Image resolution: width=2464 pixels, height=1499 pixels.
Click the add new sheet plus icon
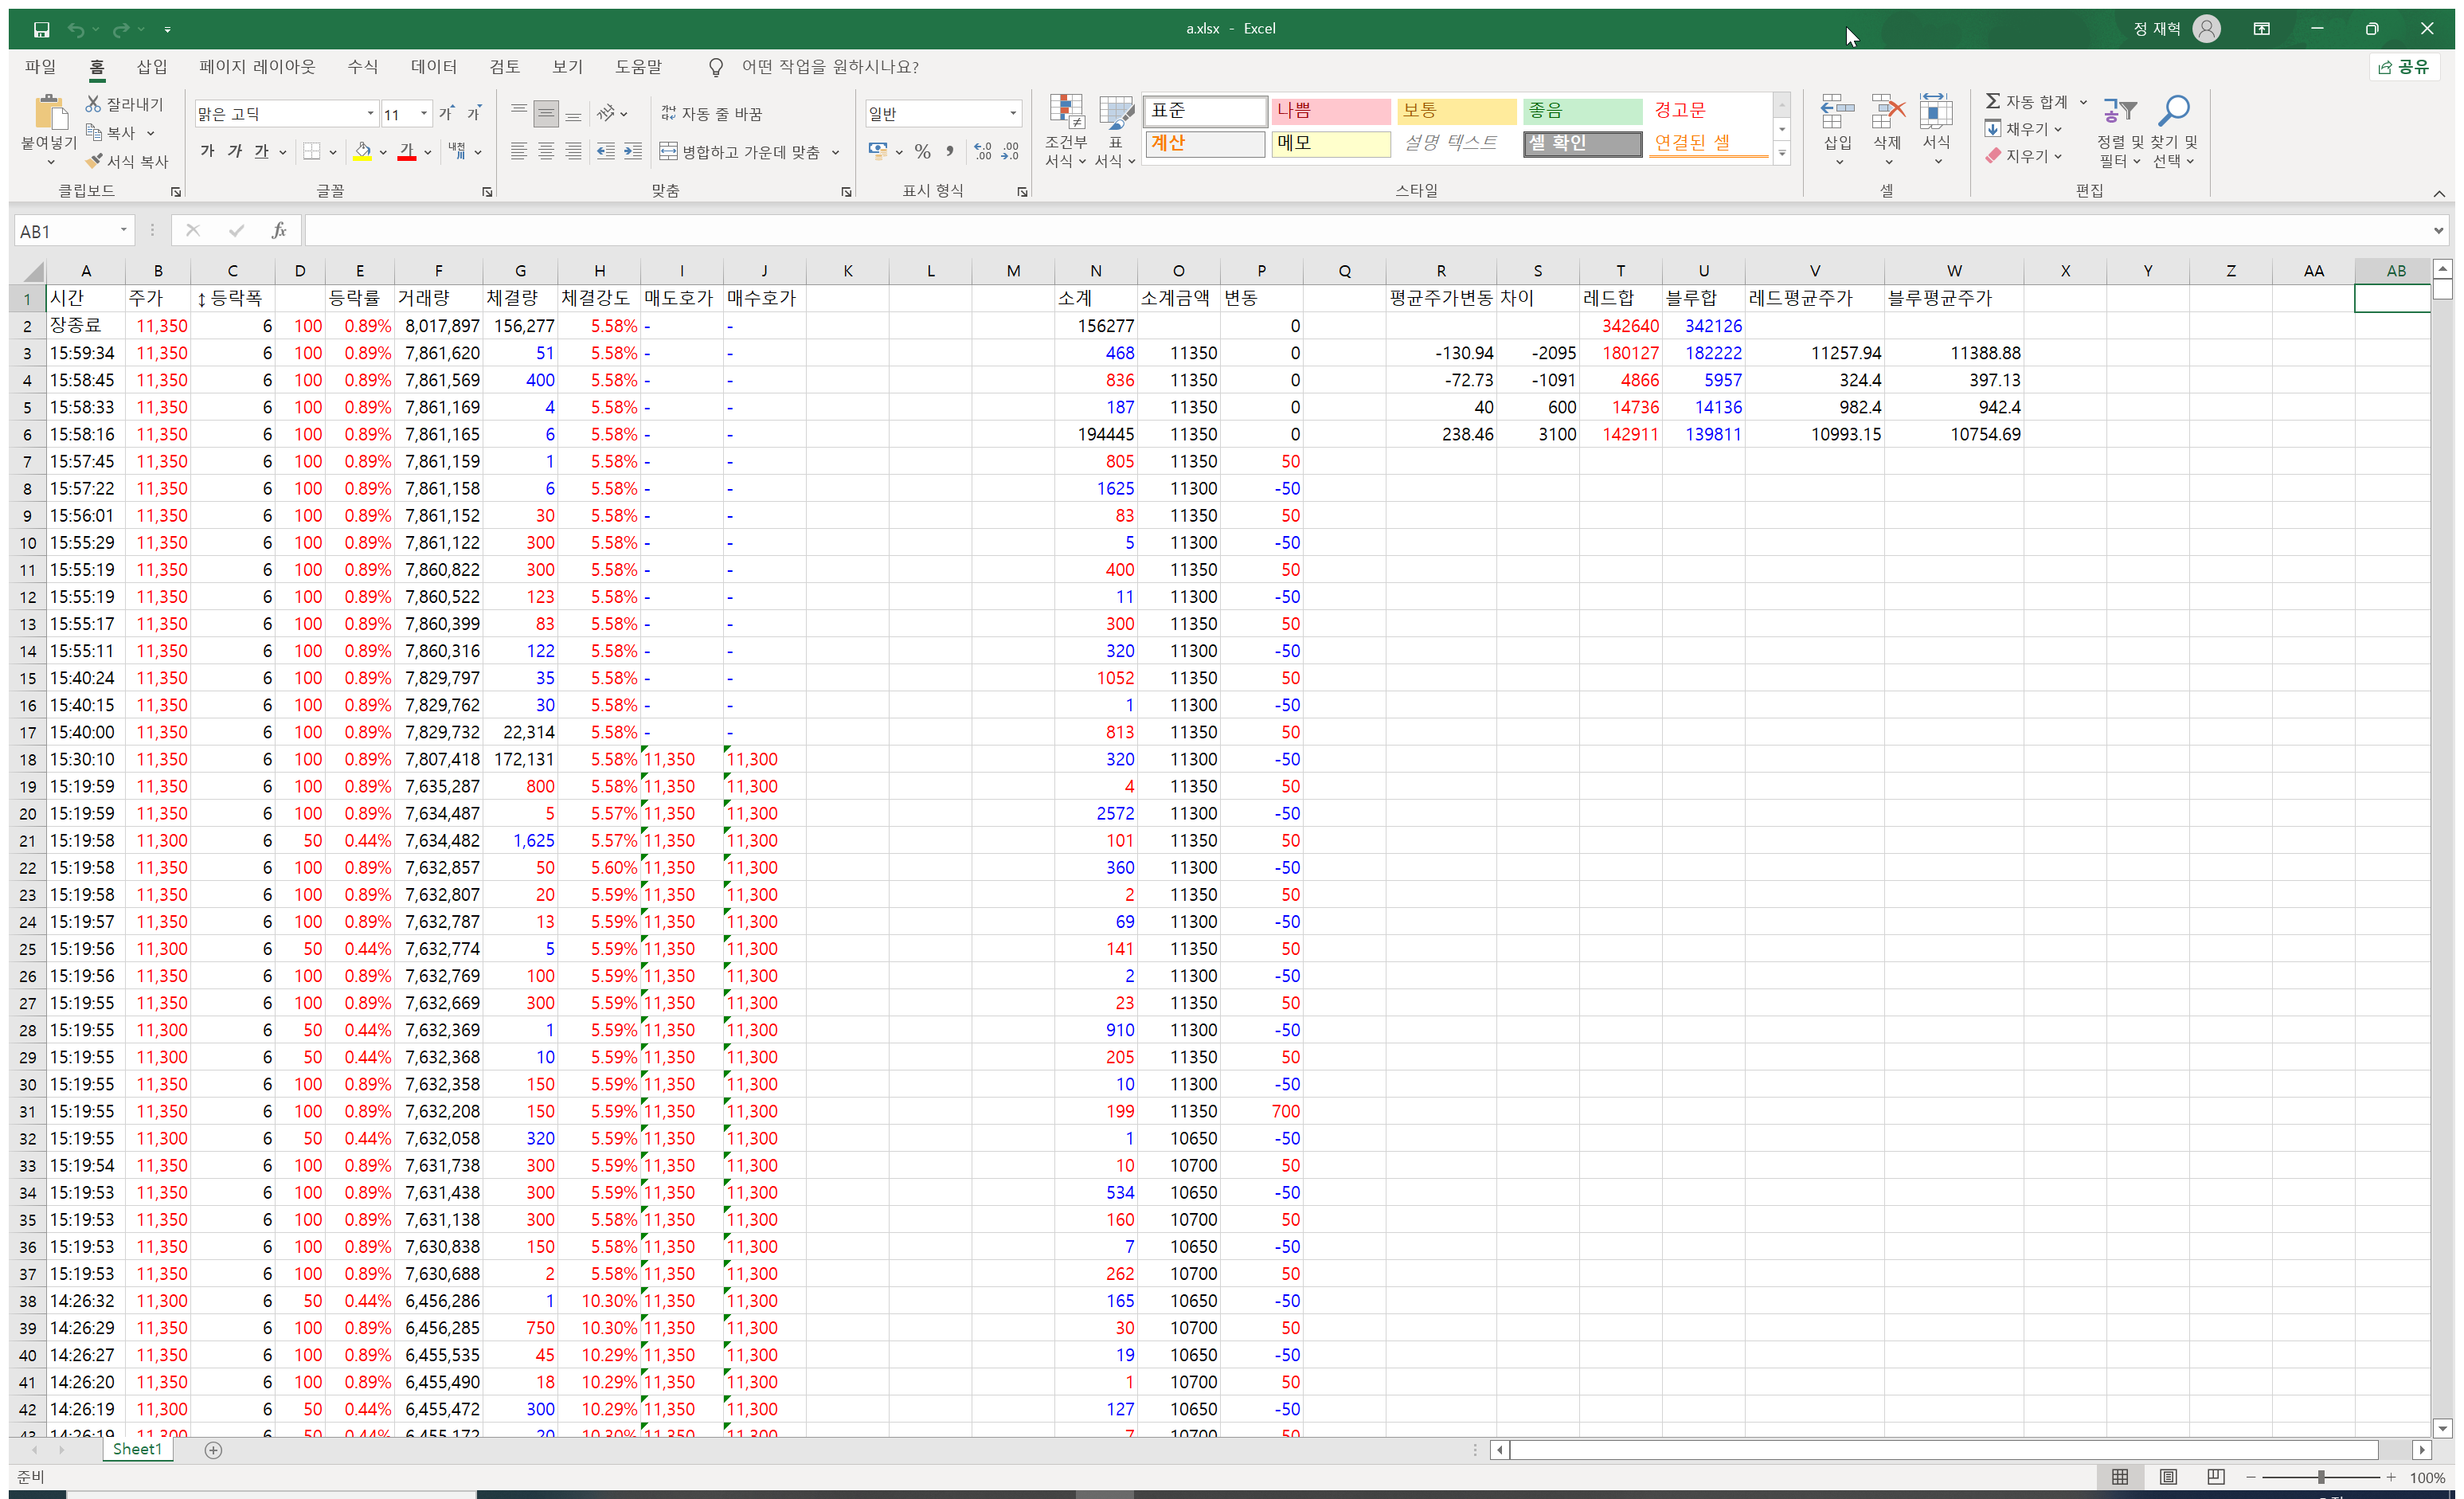pyautogui.click(x=213, y=1450)
